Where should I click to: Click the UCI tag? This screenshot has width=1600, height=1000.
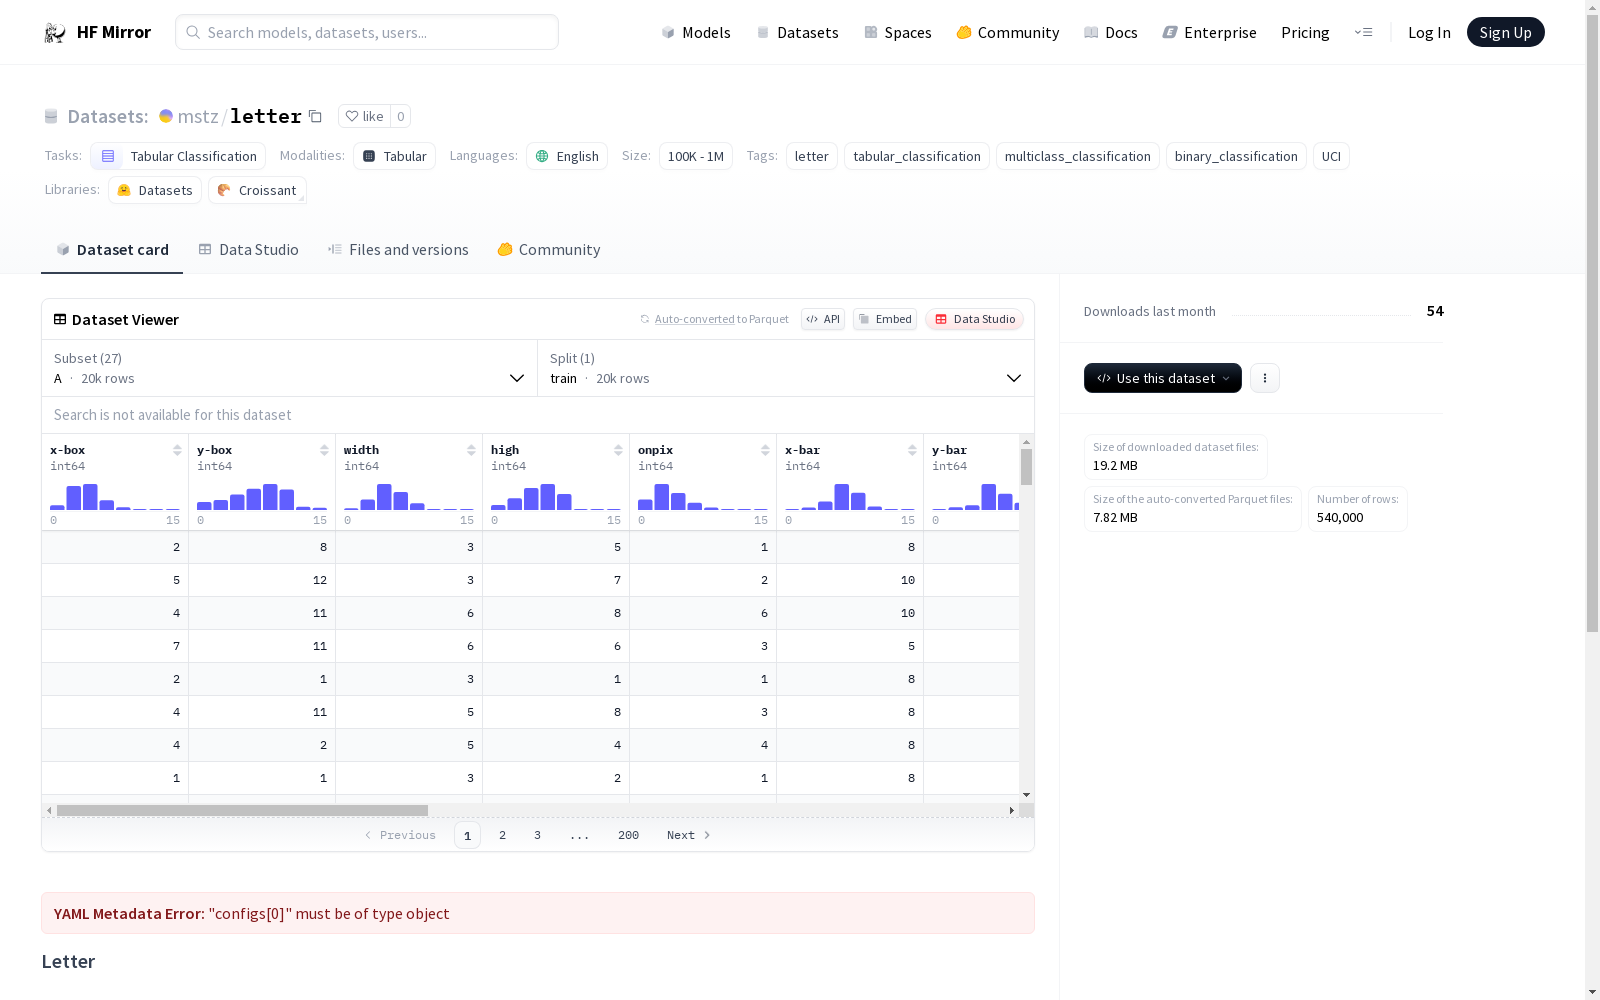coord(1331,156)
